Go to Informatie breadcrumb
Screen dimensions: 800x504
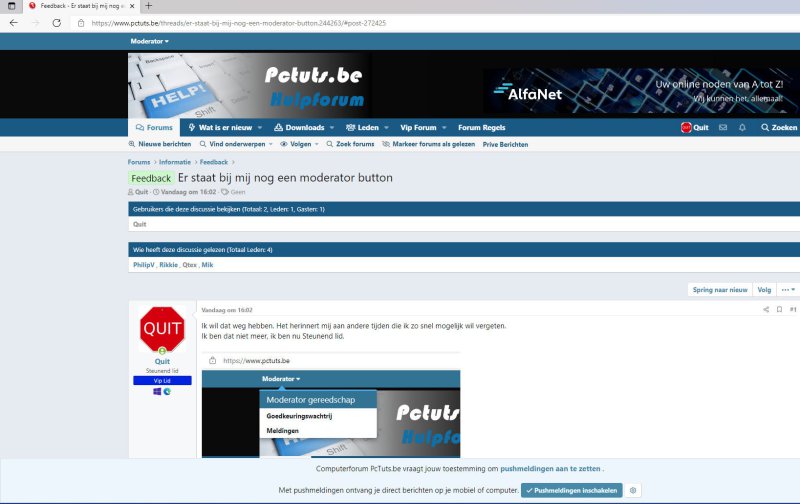pos(174,162)
